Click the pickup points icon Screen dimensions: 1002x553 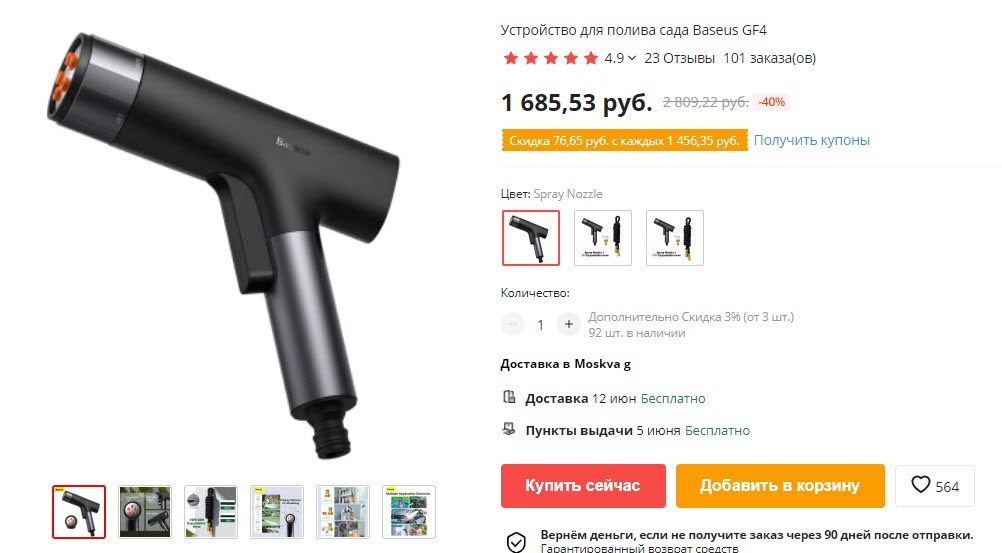(509, 429)
